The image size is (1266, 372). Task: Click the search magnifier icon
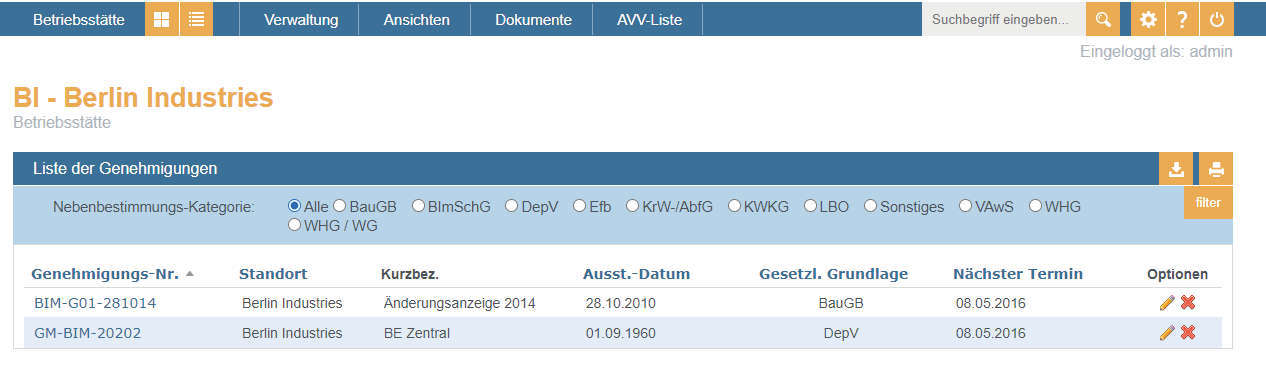[x=1103, y=19]
